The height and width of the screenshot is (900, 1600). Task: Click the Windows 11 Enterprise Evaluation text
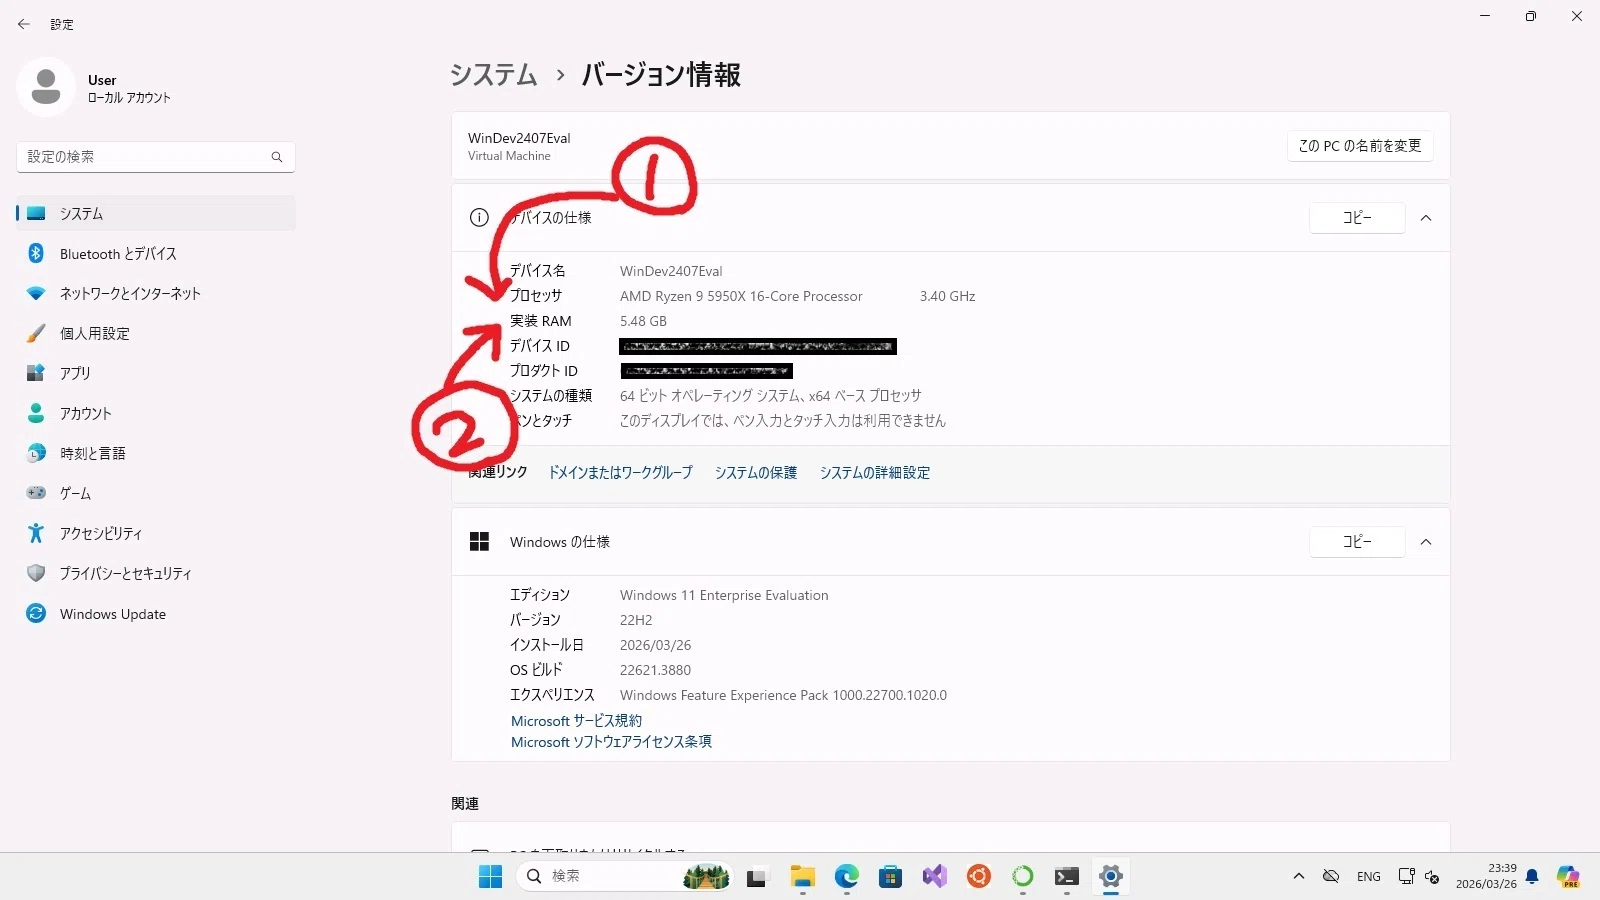click(x=724, y=595)
